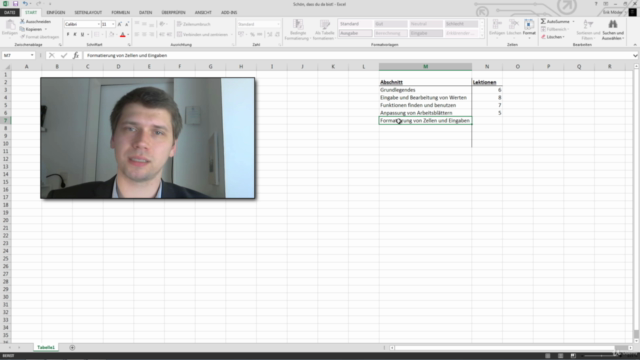Click inside the formula bar text field

click(358, 56)
